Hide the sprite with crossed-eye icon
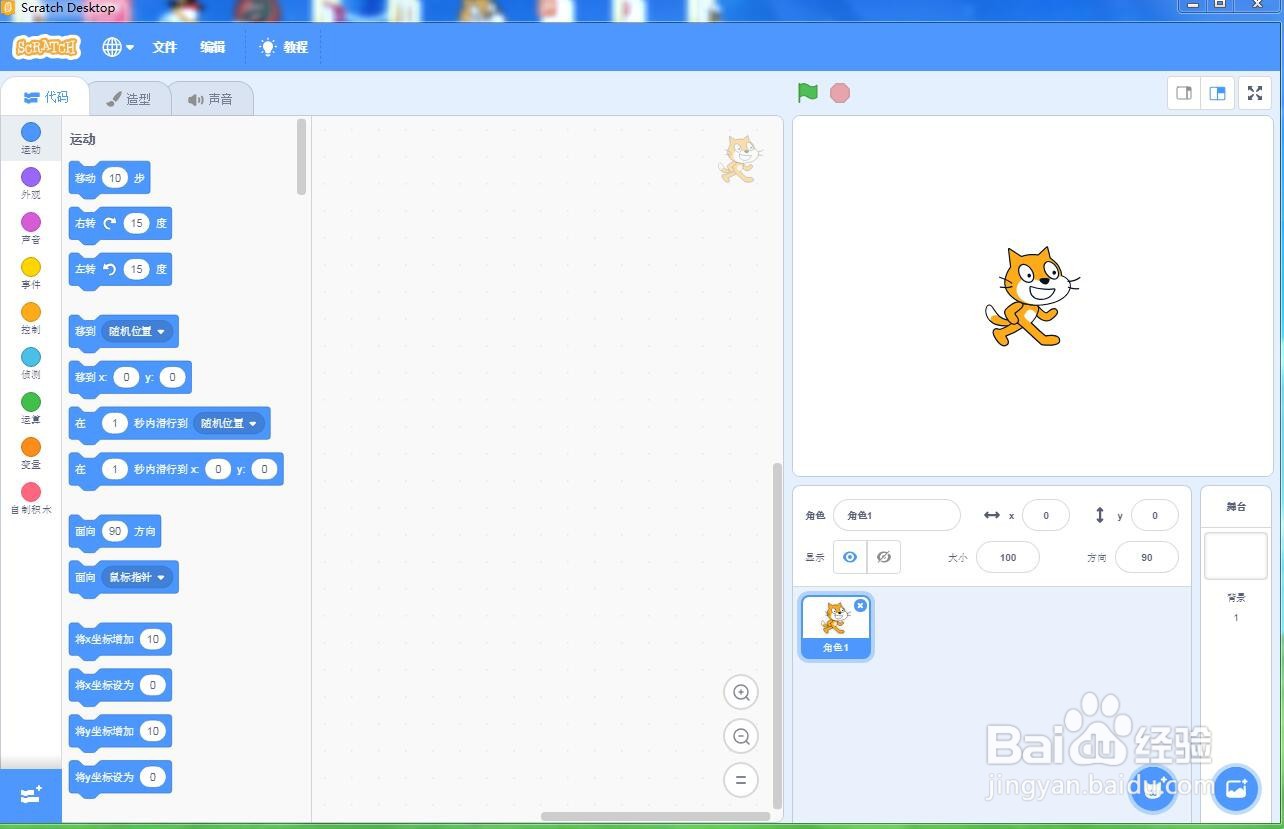 884,557
